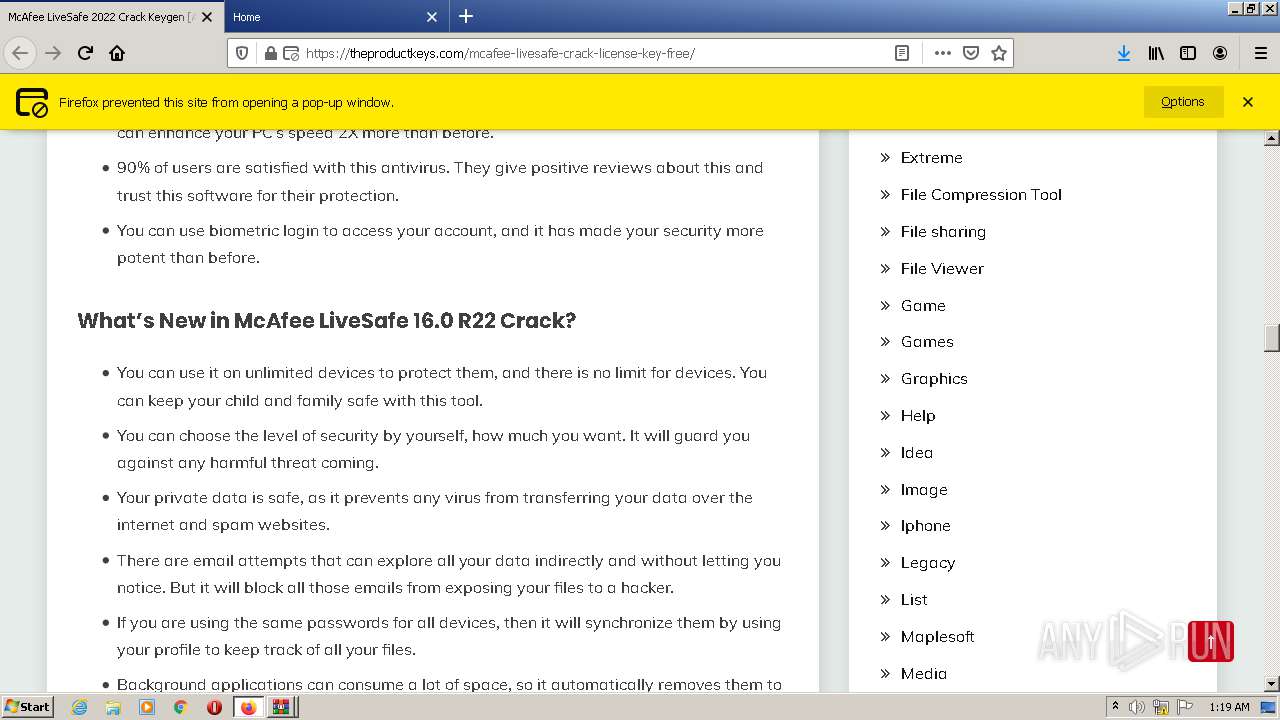This screenshot has height=720, width=1280.
Task: Click the browser Back arrow button
Action: pos(20,53)
